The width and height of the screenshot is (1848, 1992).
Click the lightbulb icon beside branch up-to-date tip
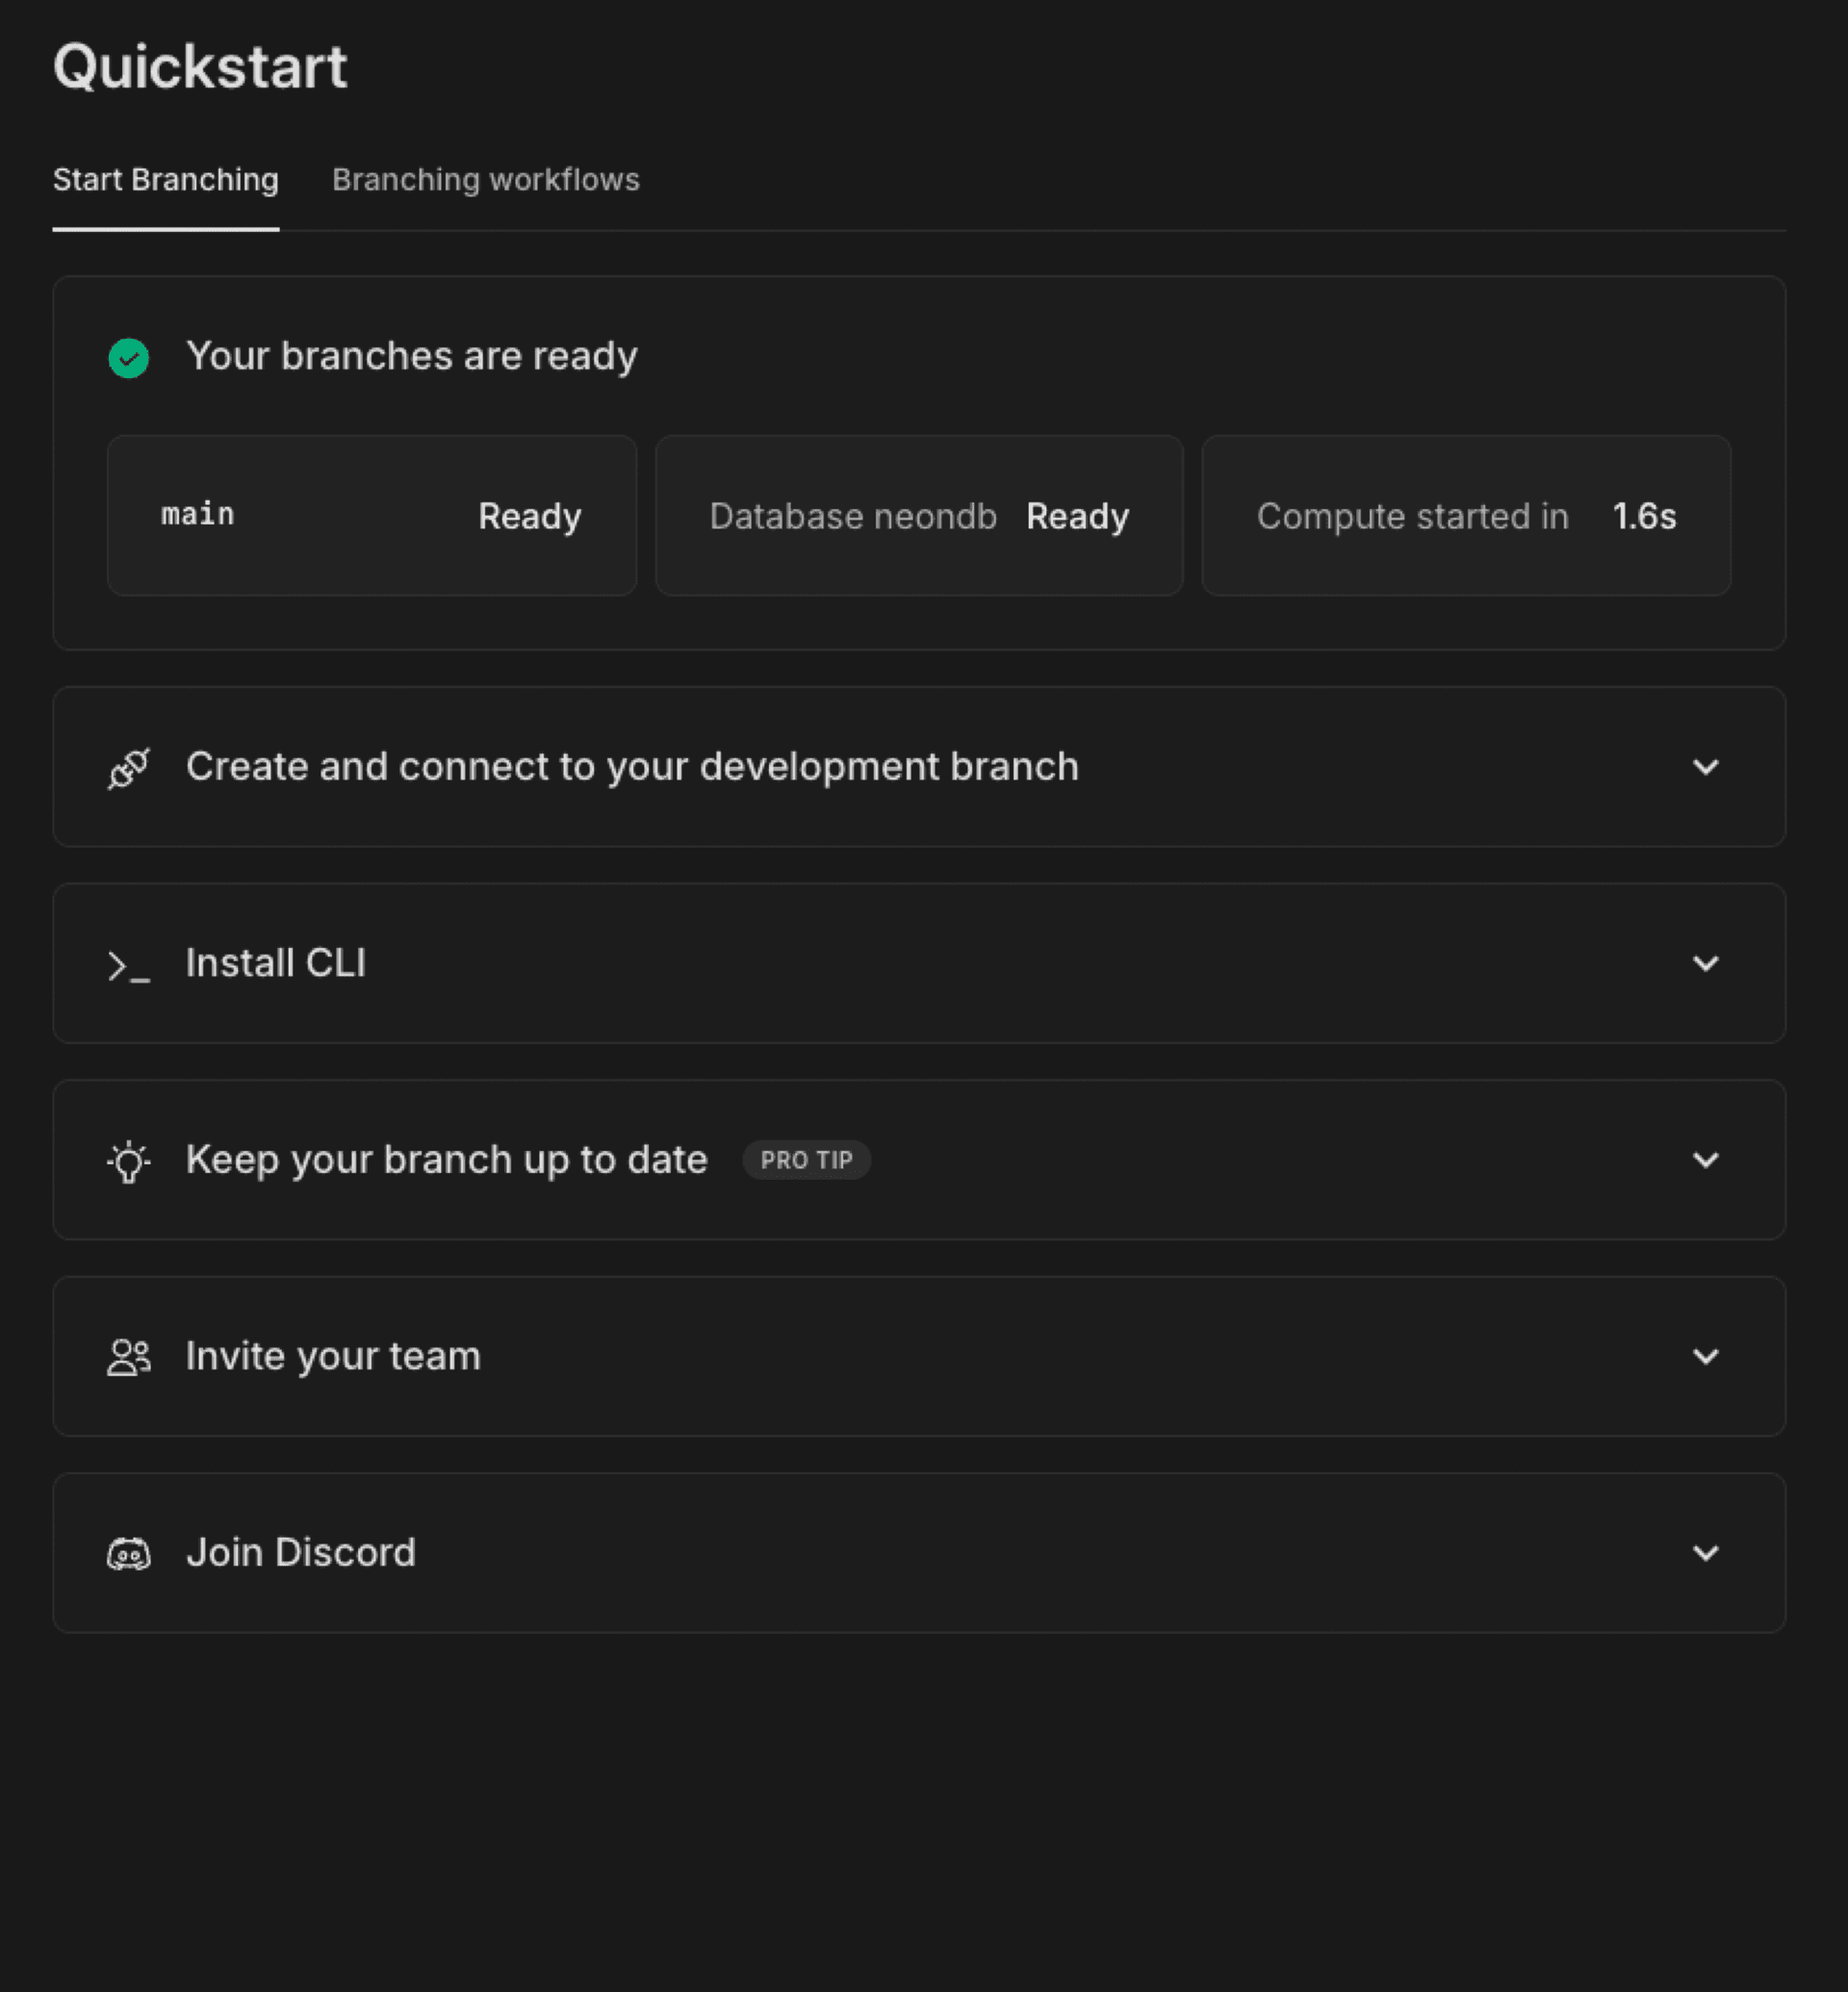(x=128, y=1160)
